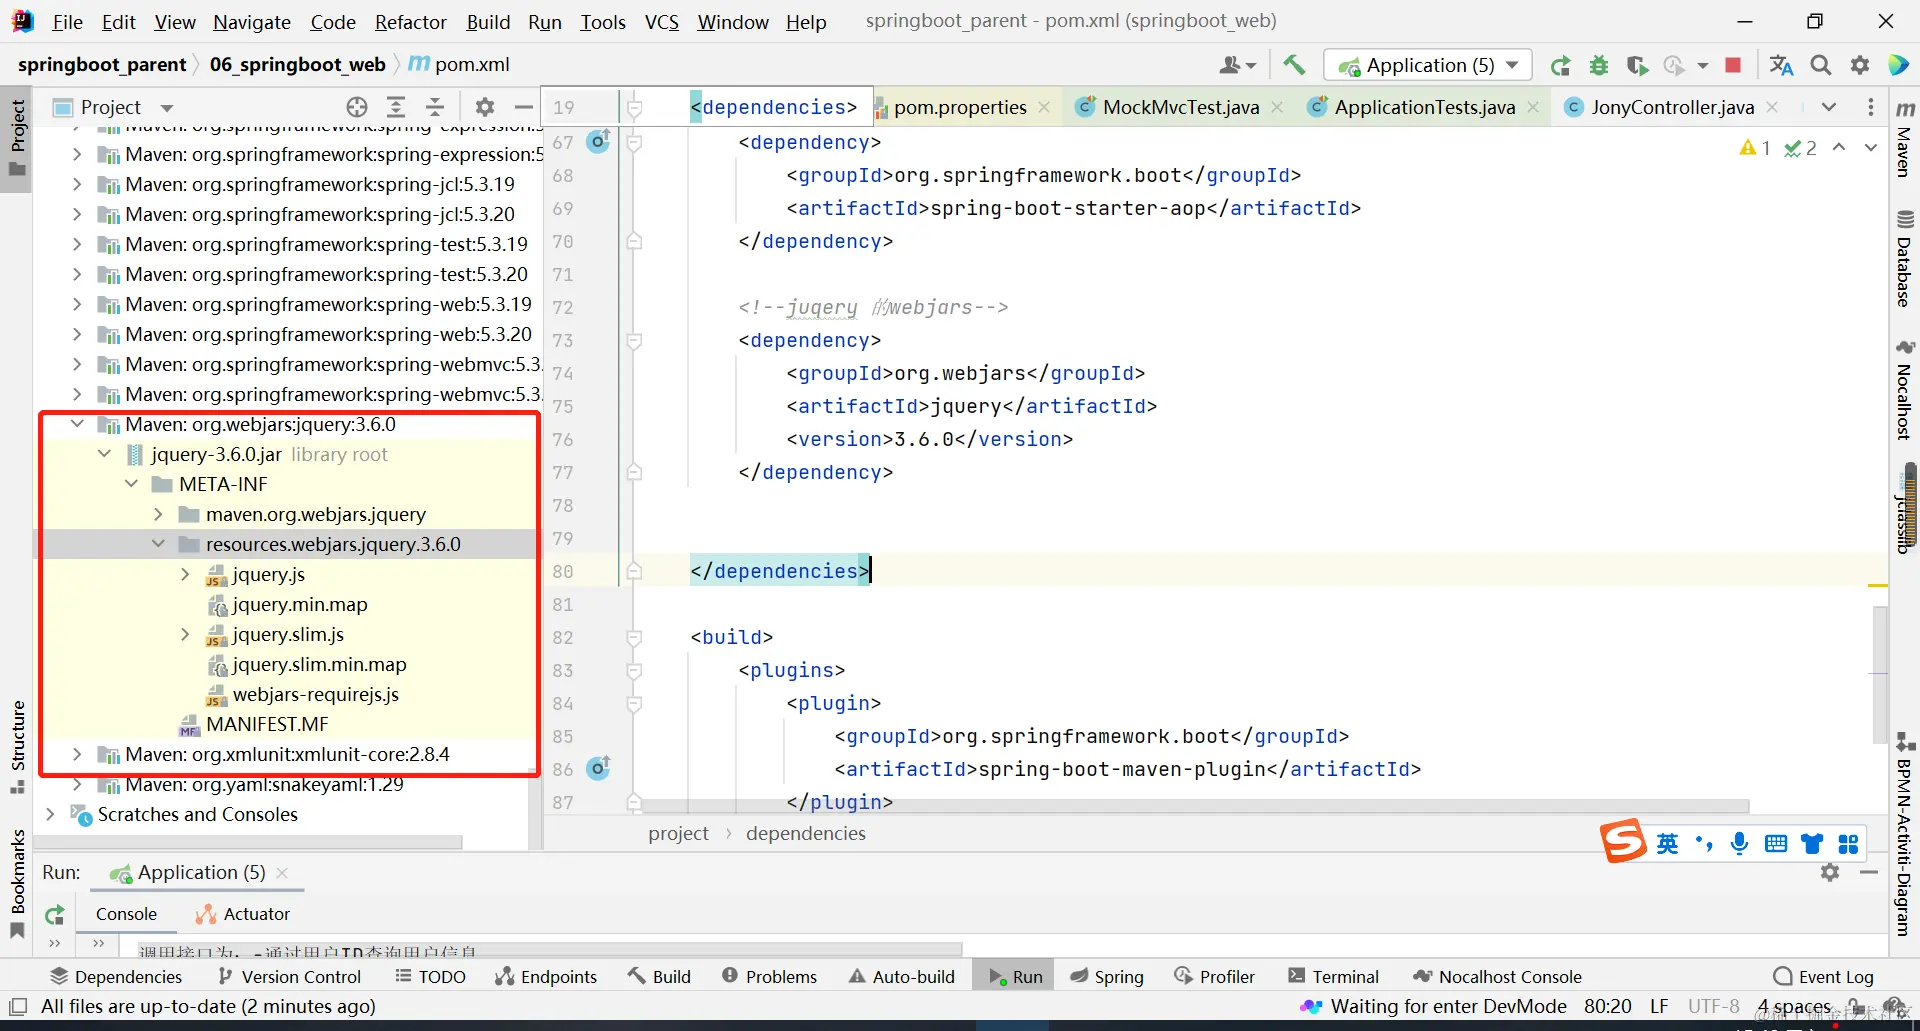Click Project tree horizontal scrollbar
The image size is (1920, 1031).
click(x=250, y=842)
